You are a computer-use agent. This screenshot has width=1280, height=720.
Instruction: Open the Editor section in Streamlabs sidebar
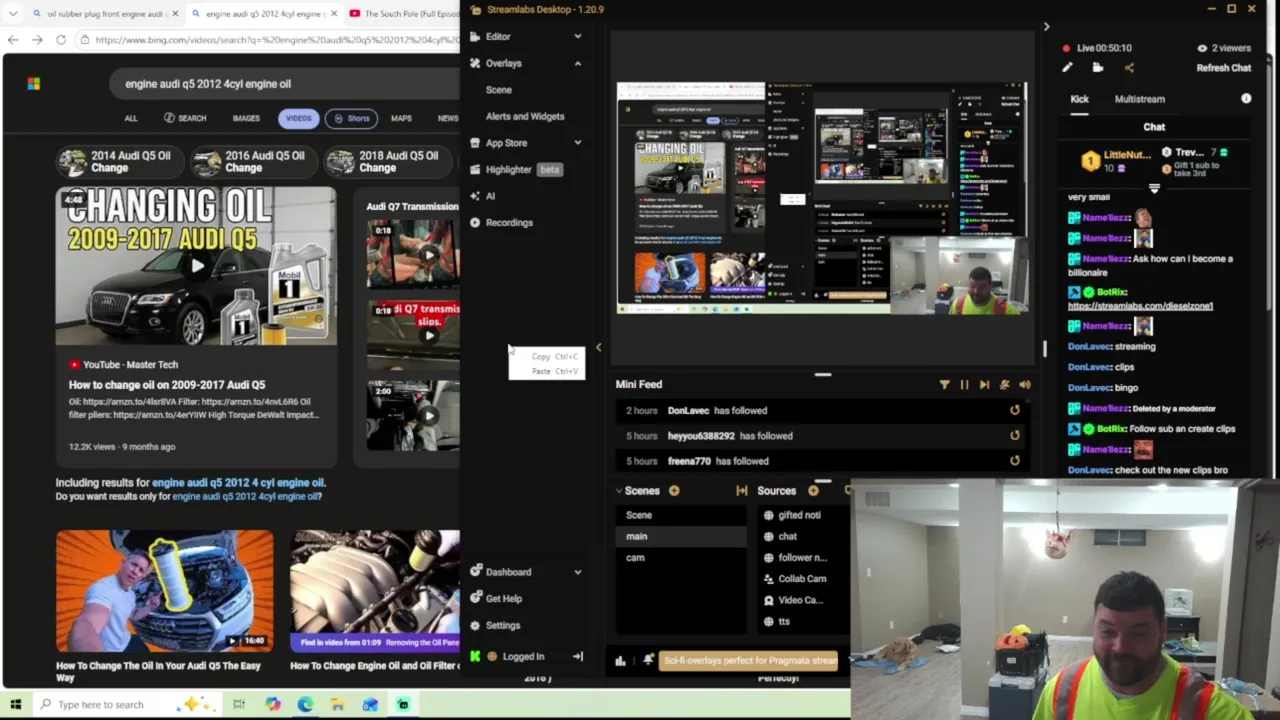pyautogui.click(x=498, y=36)
